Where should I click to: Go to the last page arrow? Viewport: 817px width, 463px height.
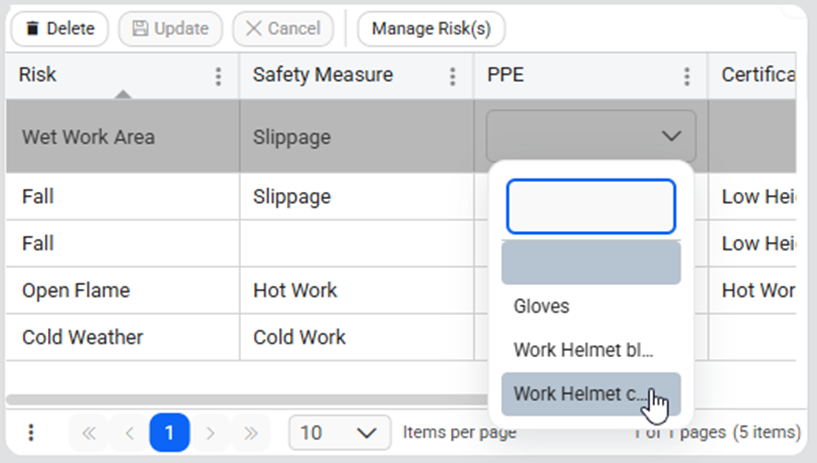[251, 433]
